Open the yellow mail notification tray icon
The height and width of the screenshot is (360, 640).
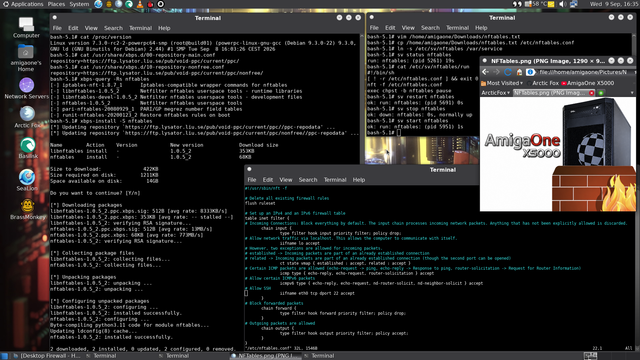[551, 4]
